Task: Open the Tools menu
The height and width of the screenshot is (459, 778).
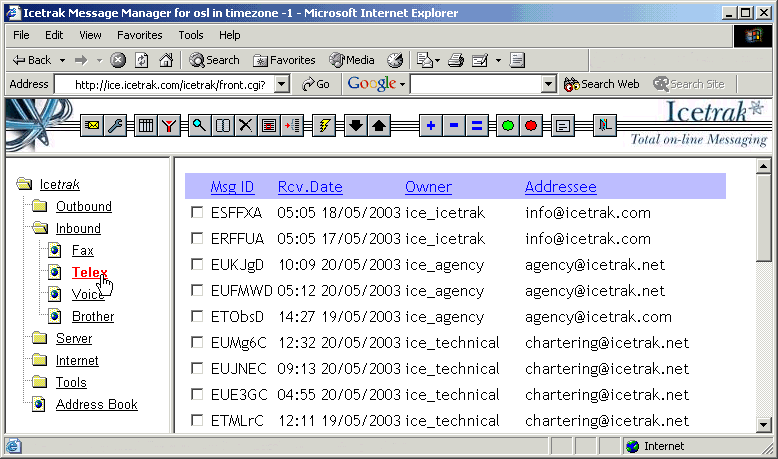Action: pyautogui.click(x=191, y=35)
